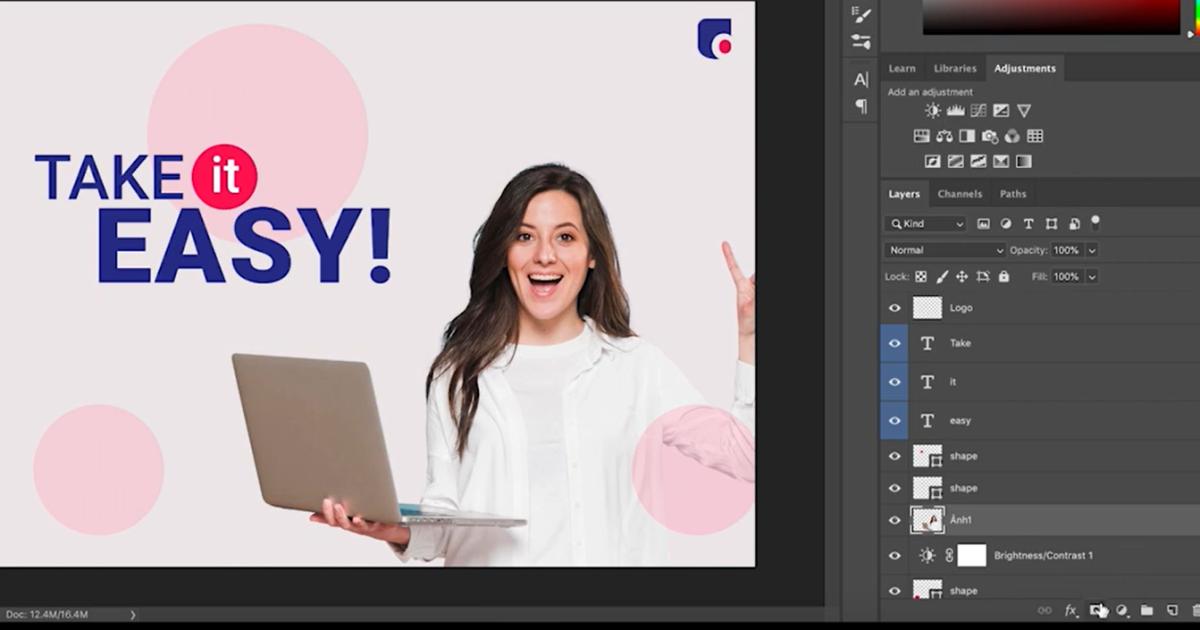The height and width of the screenshot is (630, 1200).
Task: Open the Paragraph panel icon
Action: pos(861,106)
